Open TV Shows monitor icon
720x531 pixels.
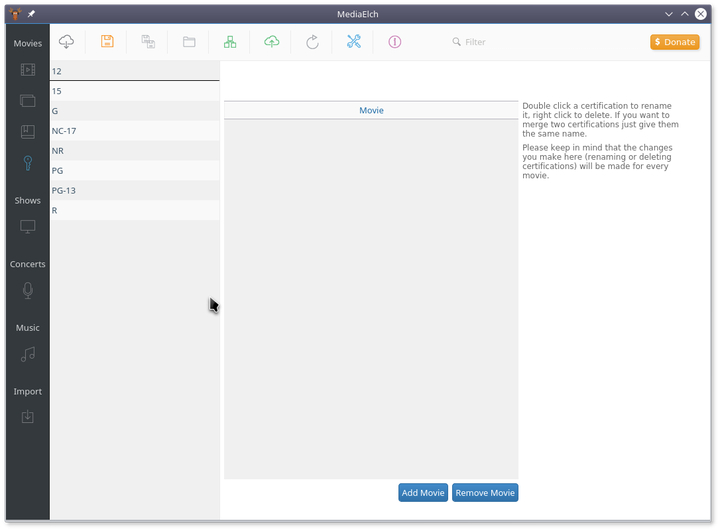(28, 227)
